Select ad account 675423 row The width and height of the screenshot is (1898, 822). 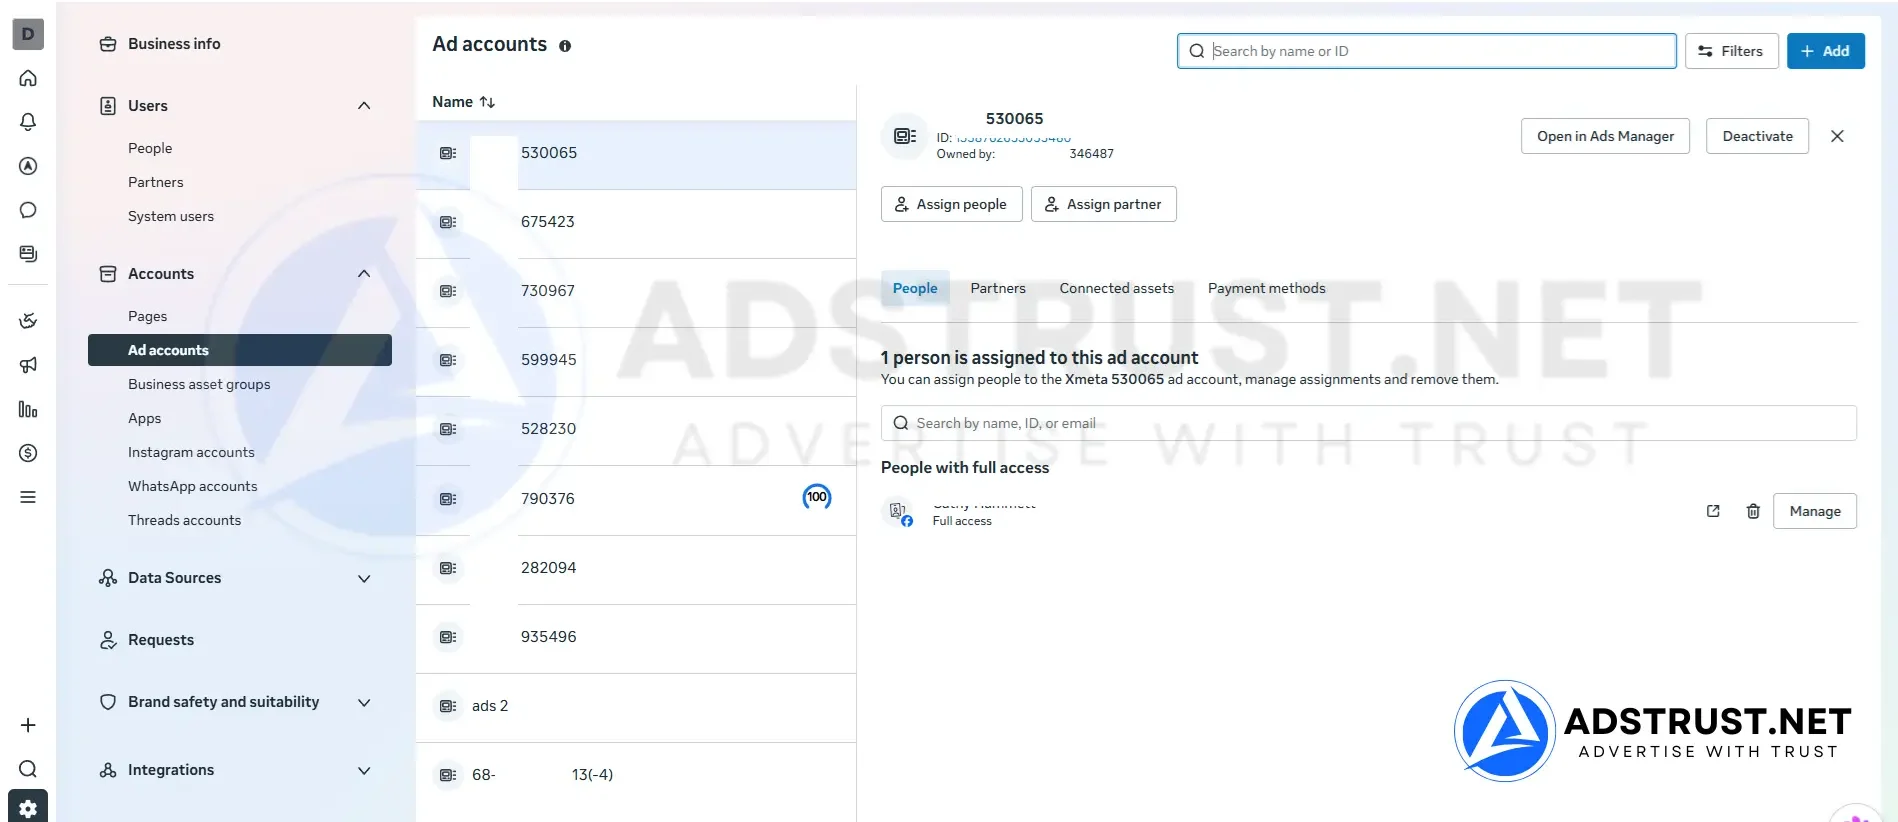636,222
